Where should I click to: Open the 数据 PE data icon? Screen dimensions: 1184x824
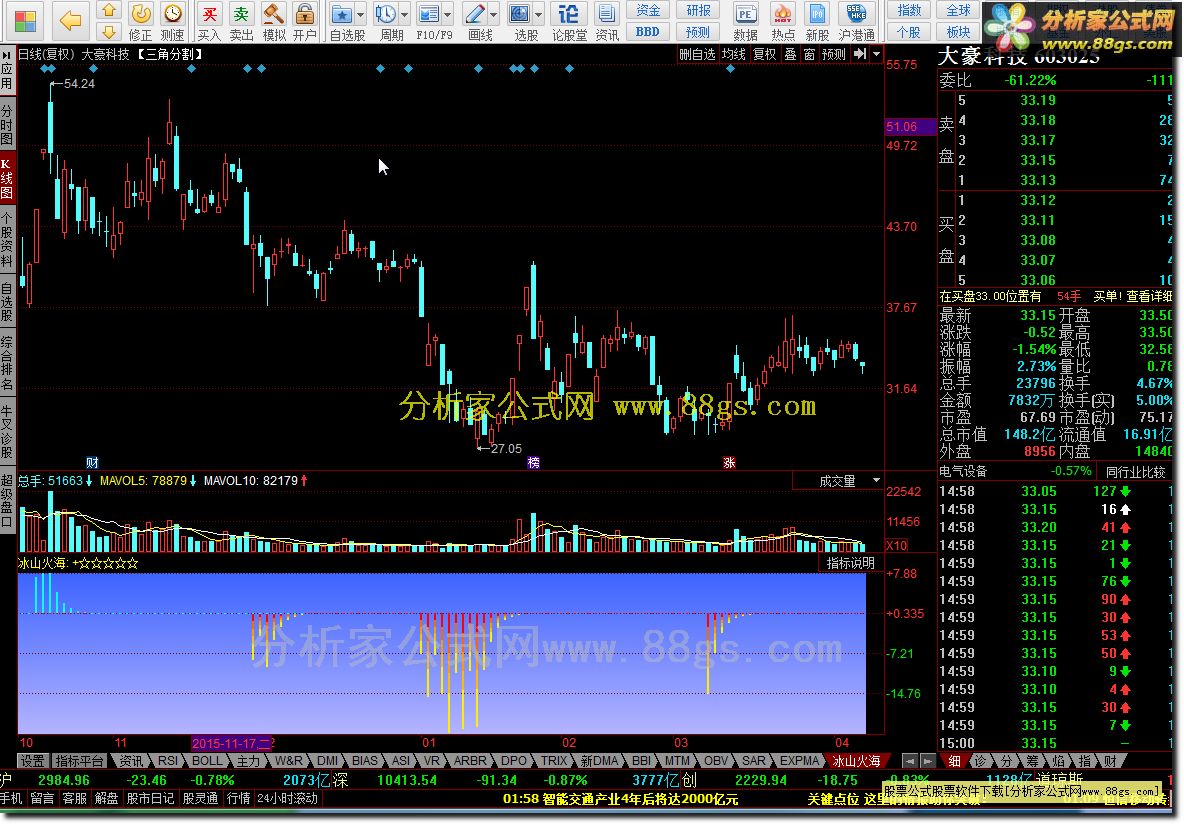745,21
